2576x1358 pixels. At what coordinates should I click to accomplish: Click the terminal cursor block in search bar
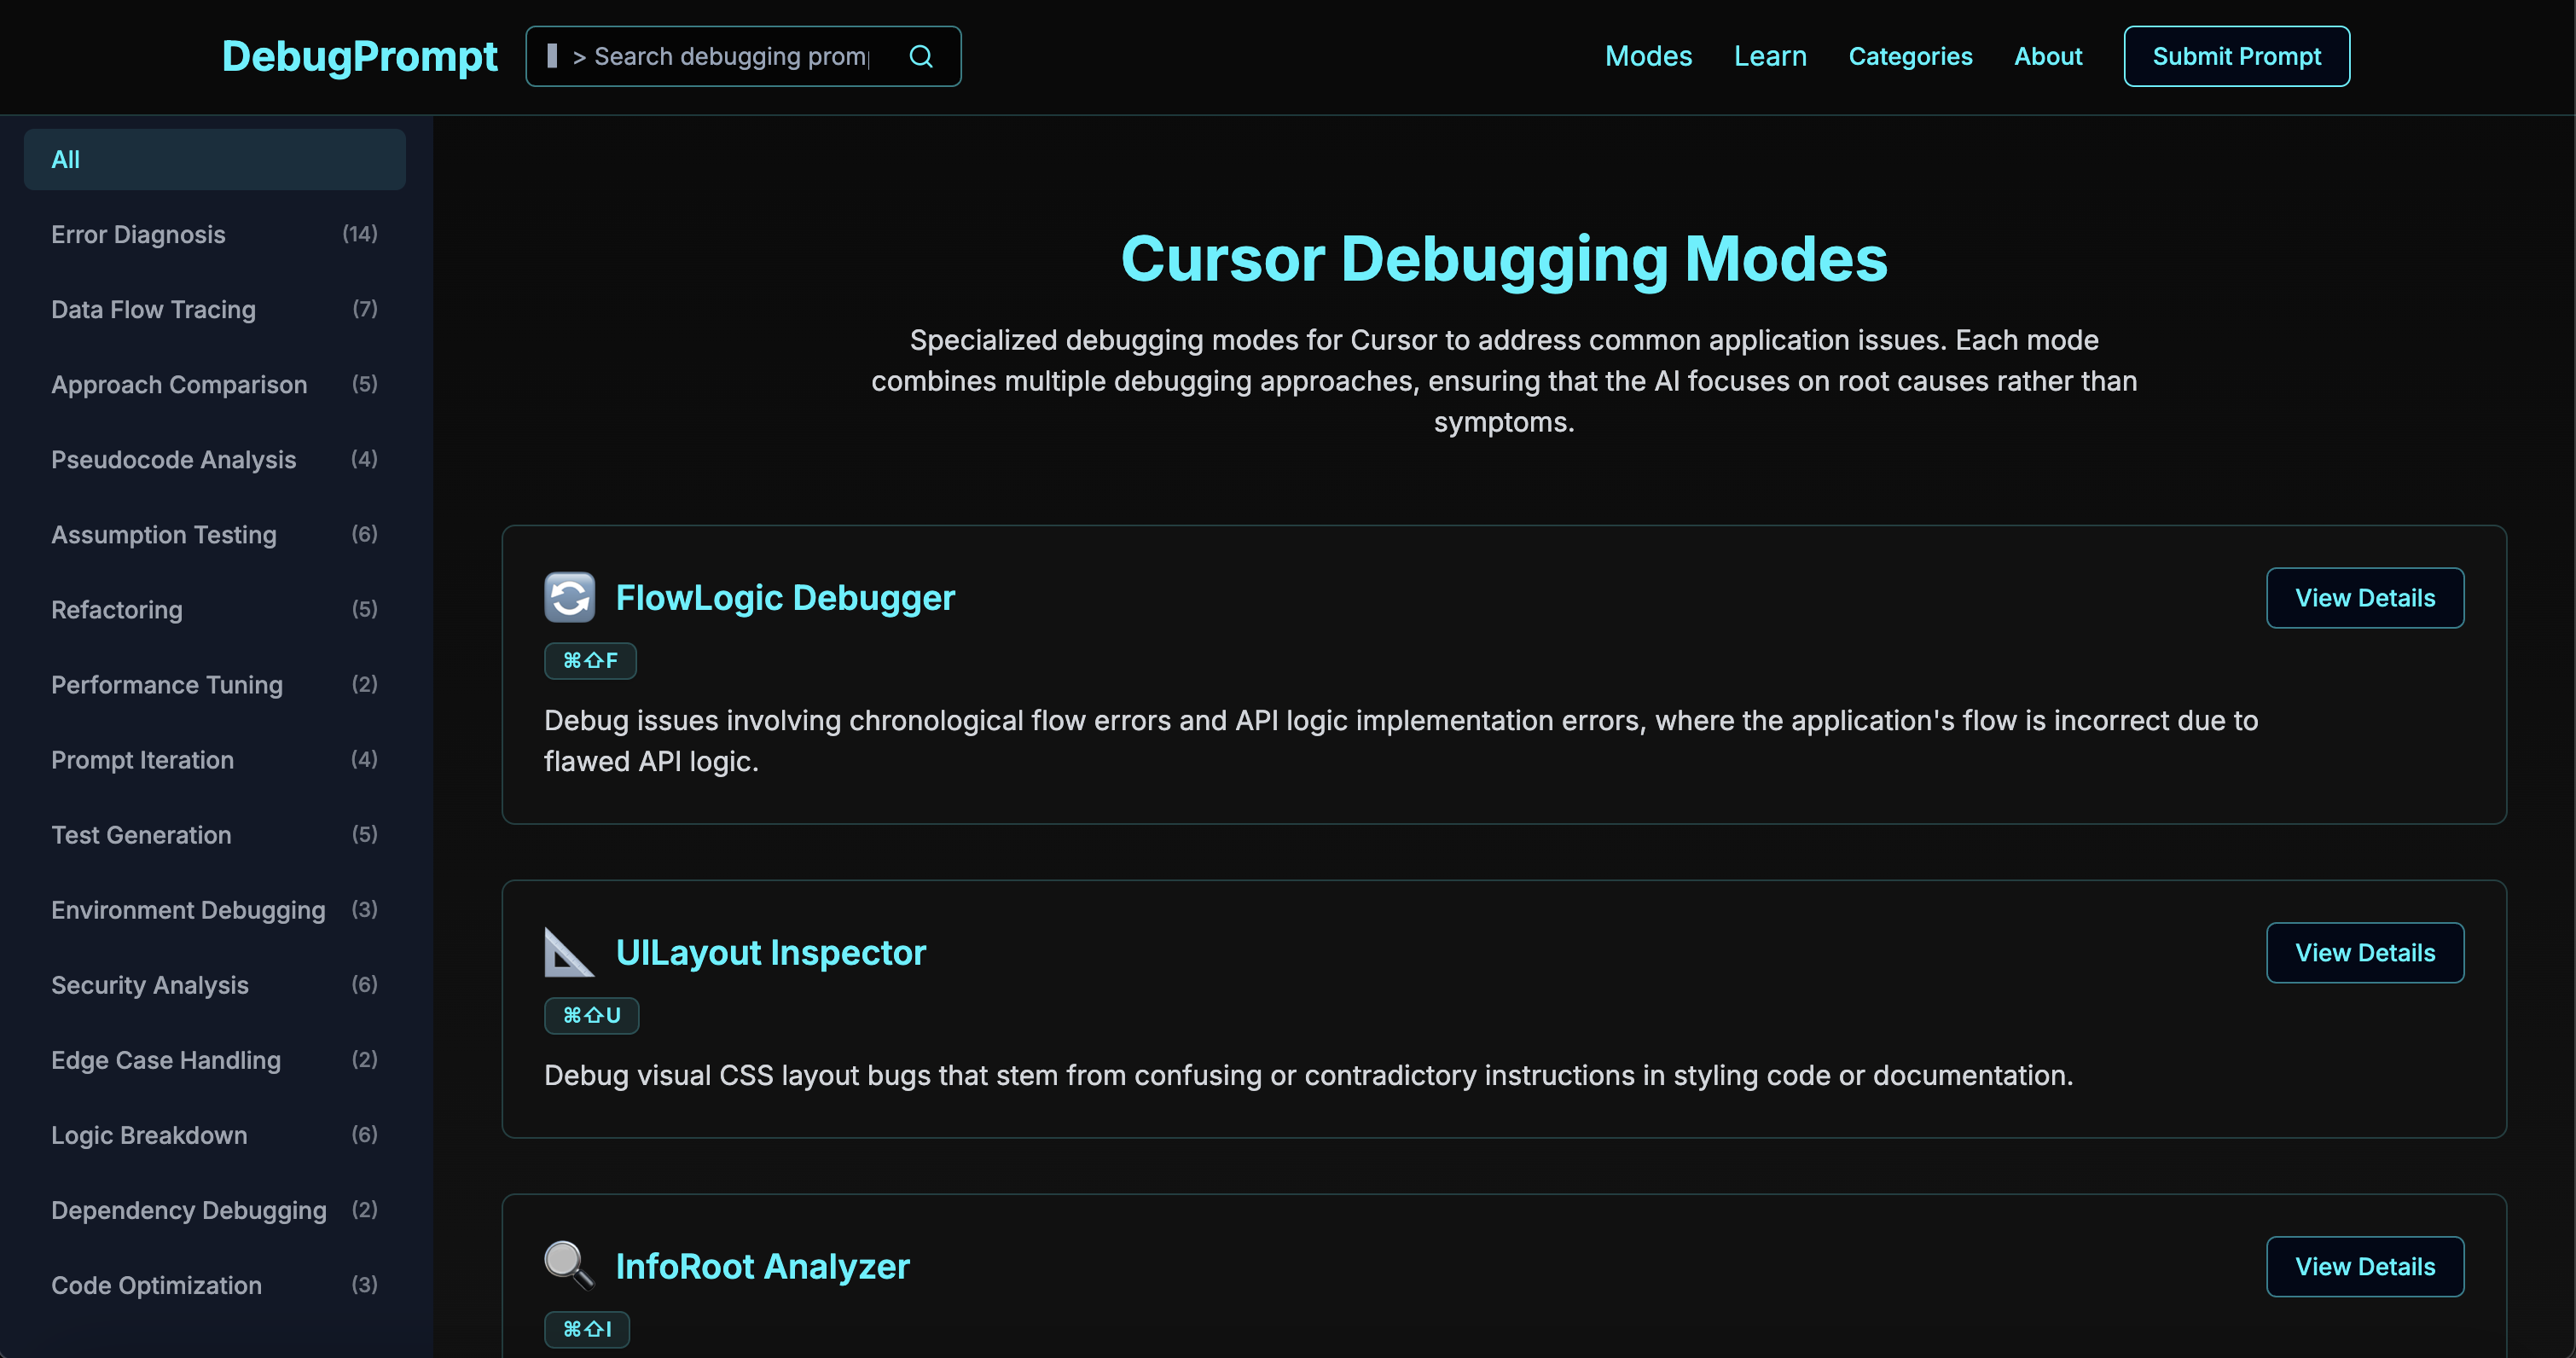[x=552, y=56]
